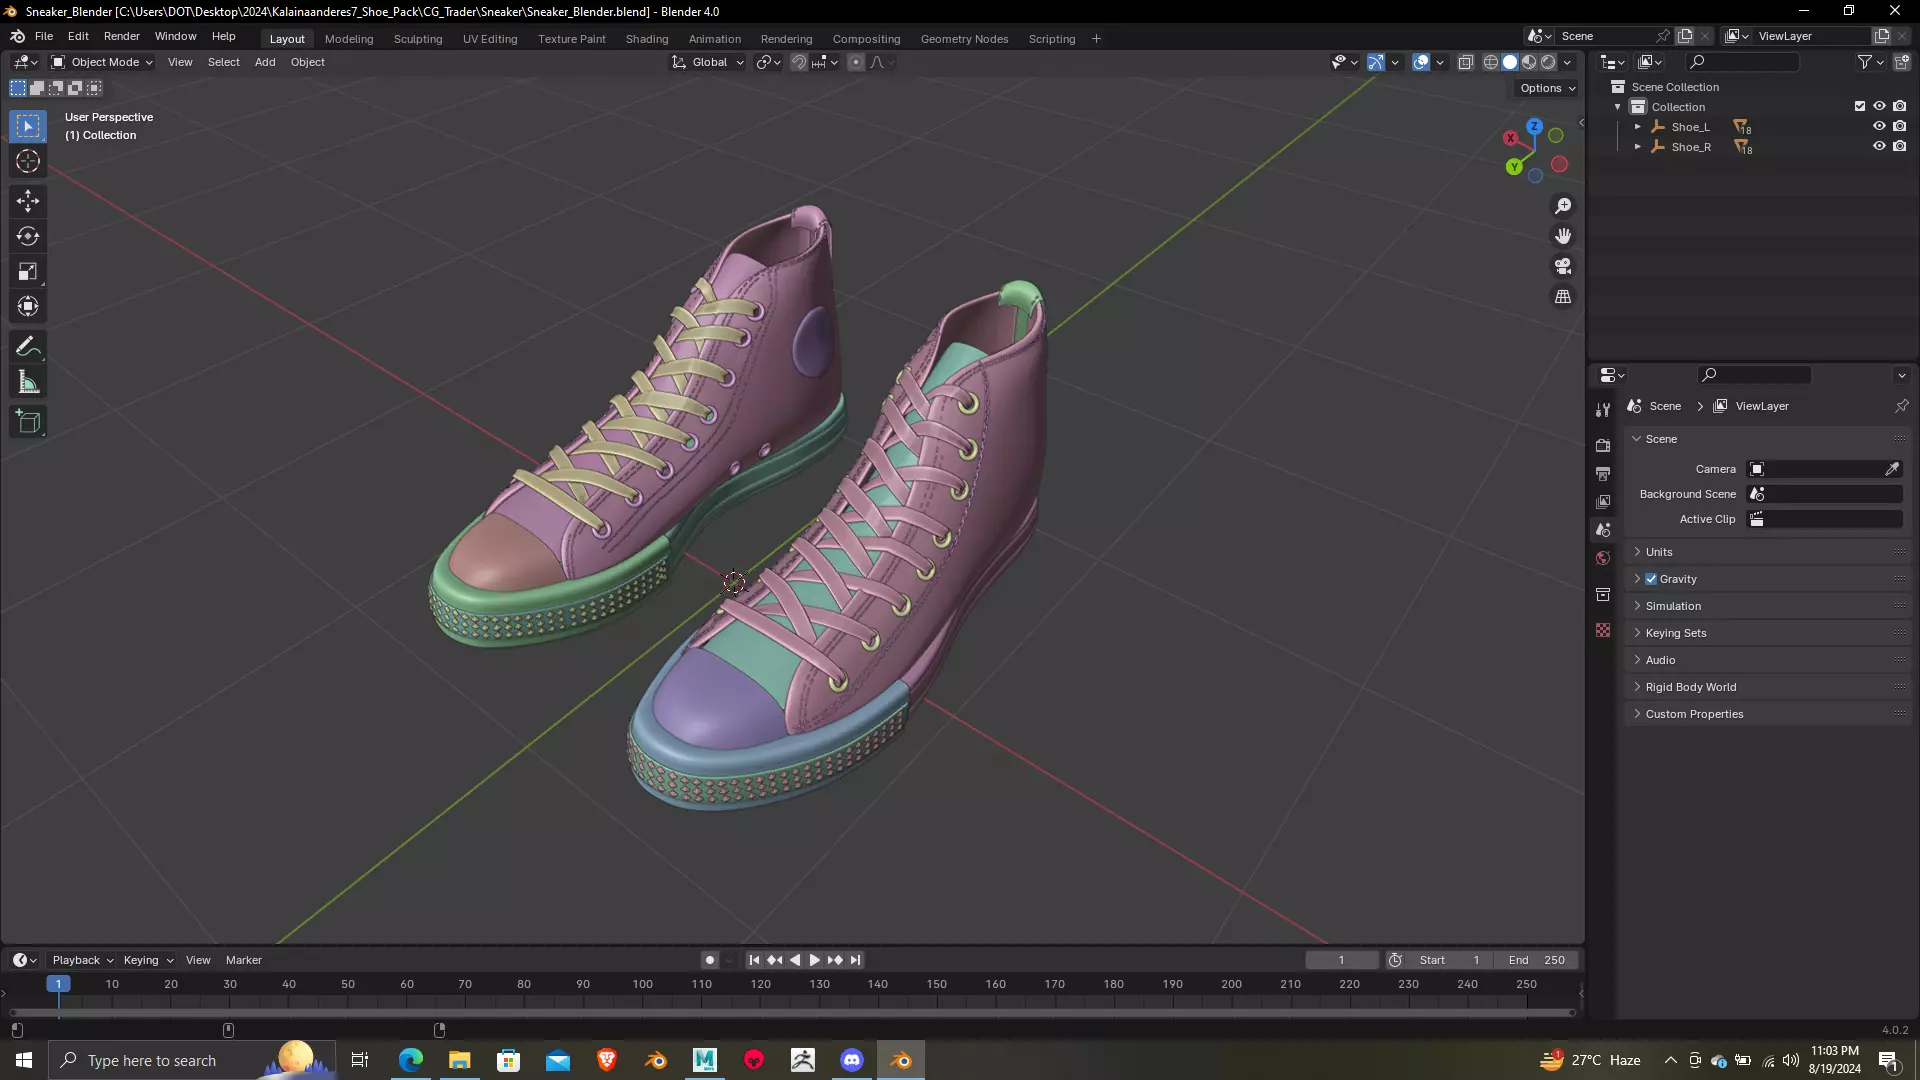This screenshot has height=1080, width=1920.
Task: Click the current frame field
Action: pos(1342,960)
